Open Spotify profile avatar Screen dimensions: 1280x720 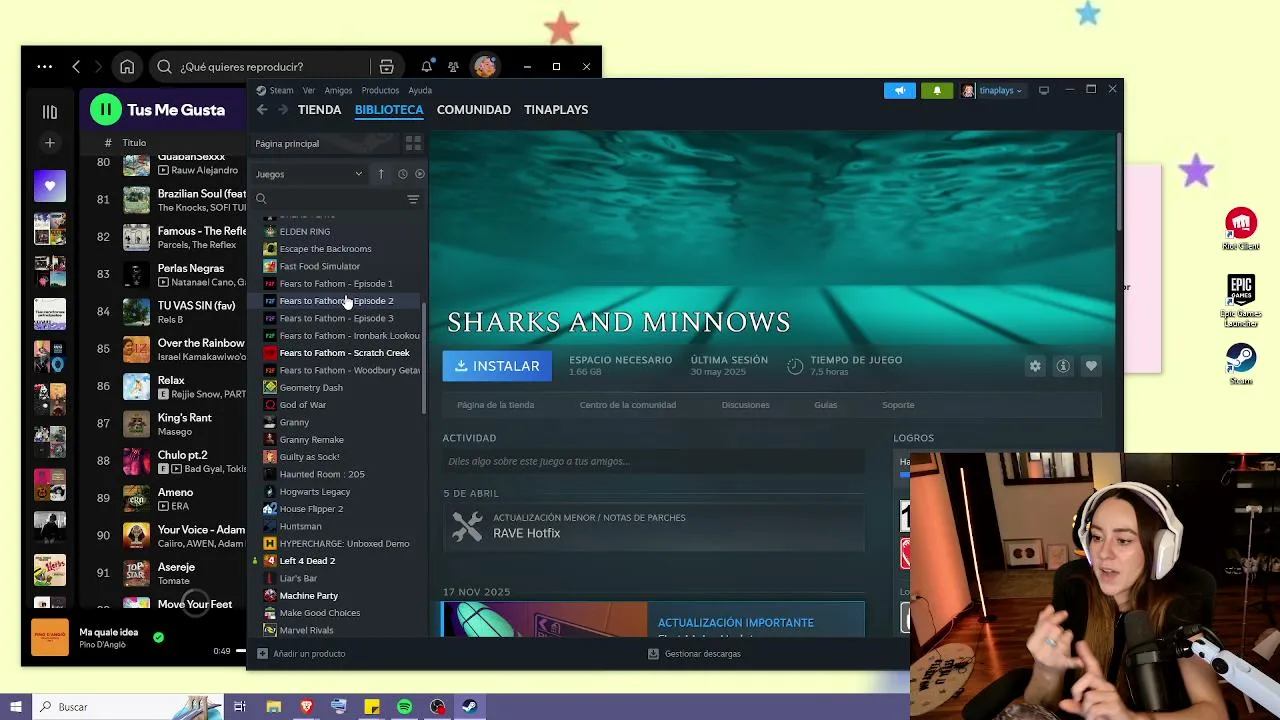[x=485, y=67]
